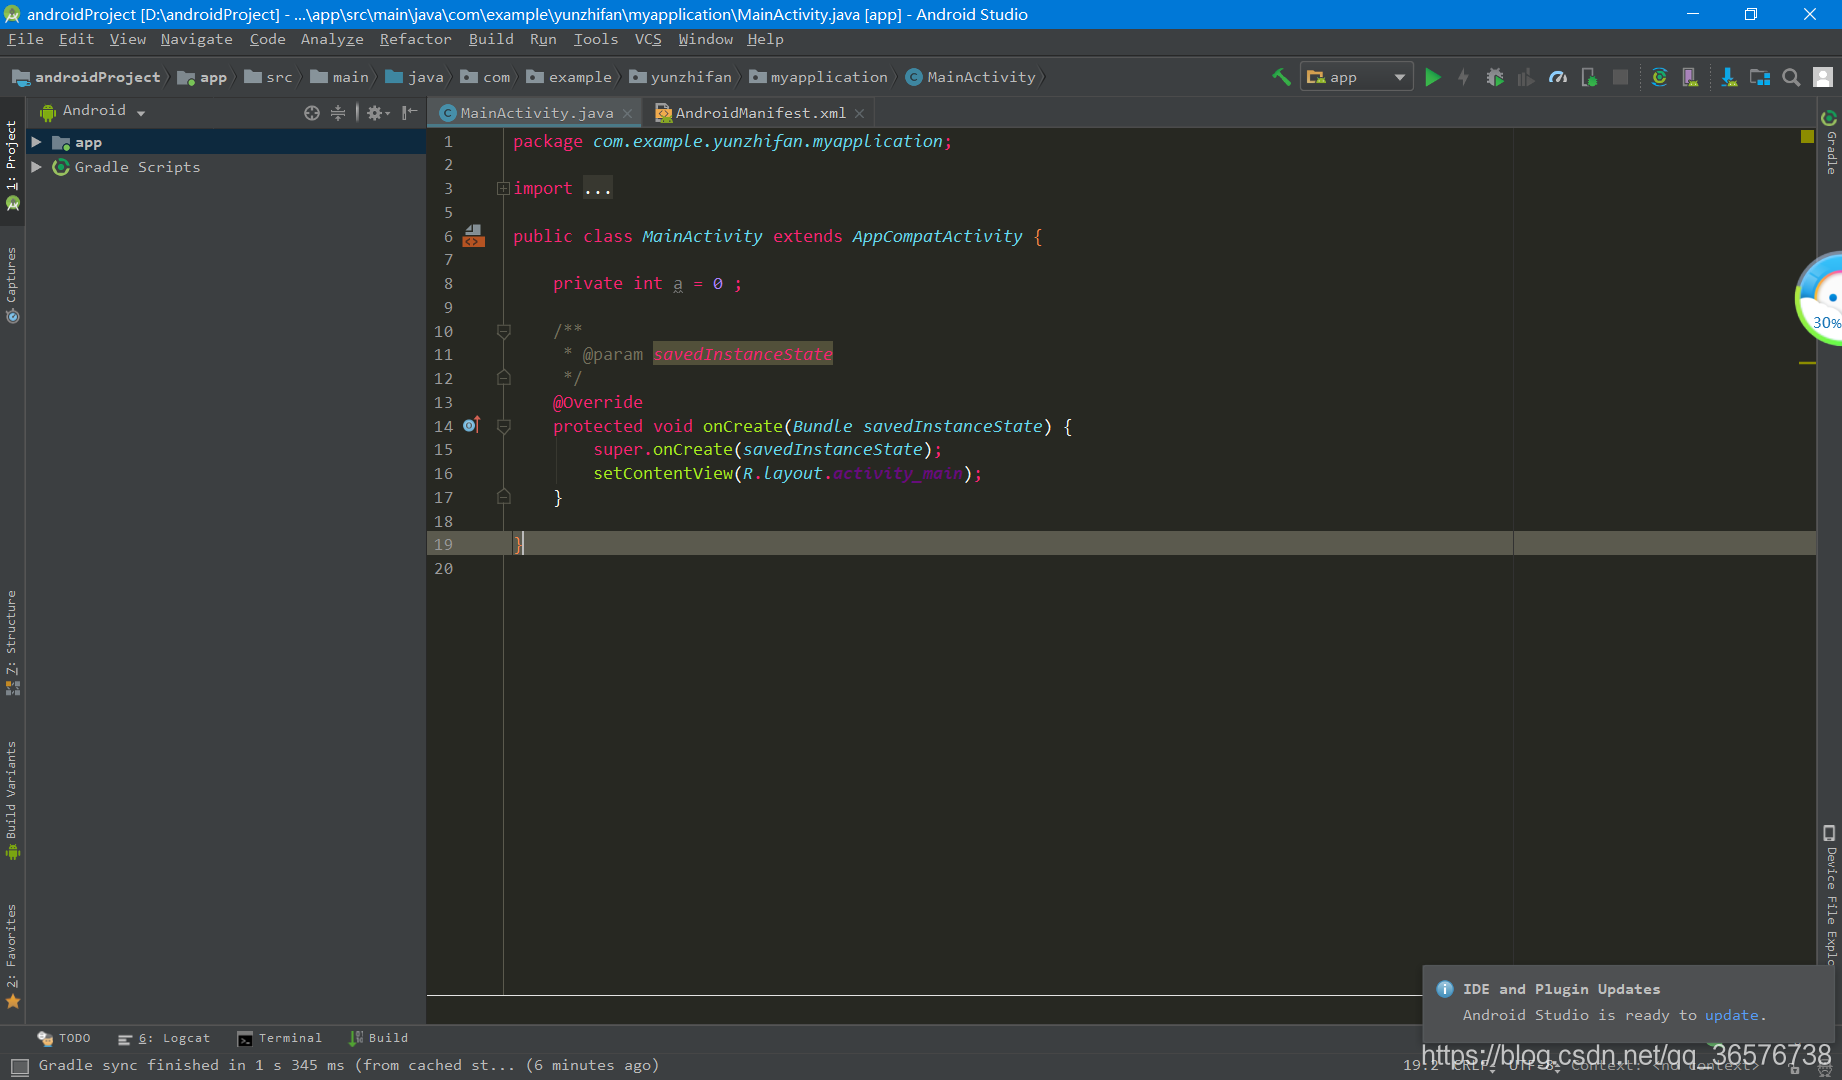Screen dimensions: 1842x1080
Task: Click the fold end marker at line 17
Action: pos(504,497)
